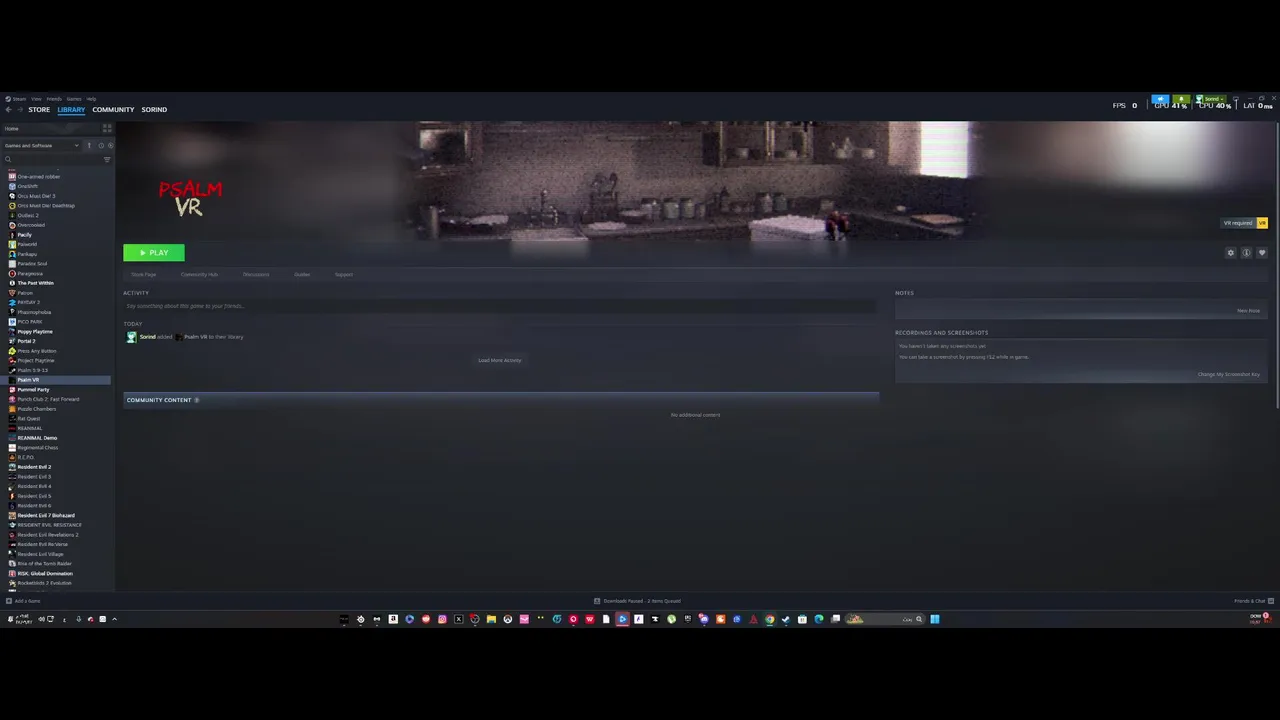Expand the Games and Software dropdown

pos(42,146)
